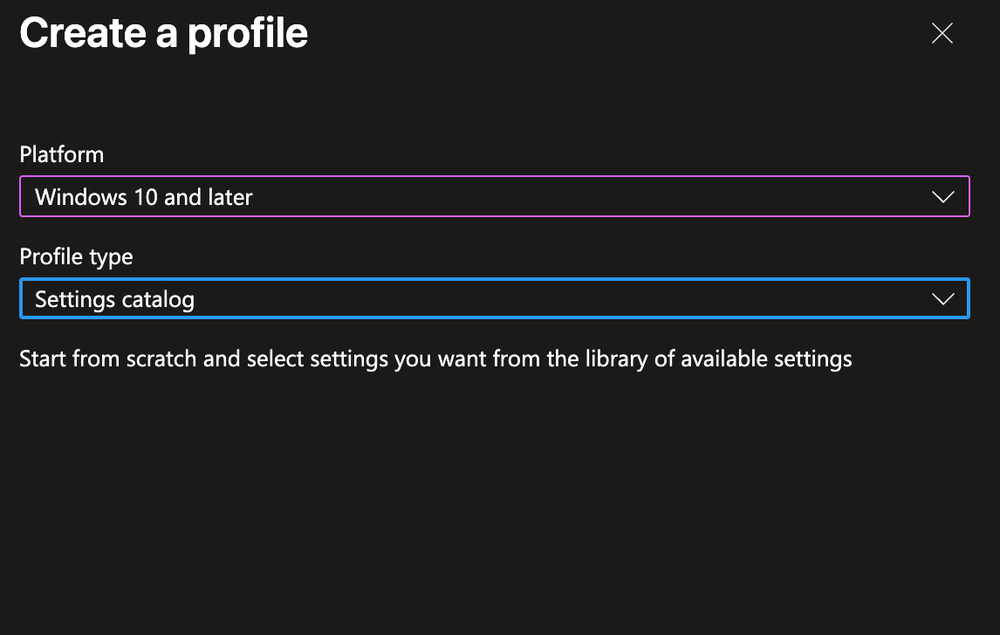Image resolution: width=1000 pixels, height=635 pixels.
Task: Click the 'Platform' field label
Action: coord(61,154)
